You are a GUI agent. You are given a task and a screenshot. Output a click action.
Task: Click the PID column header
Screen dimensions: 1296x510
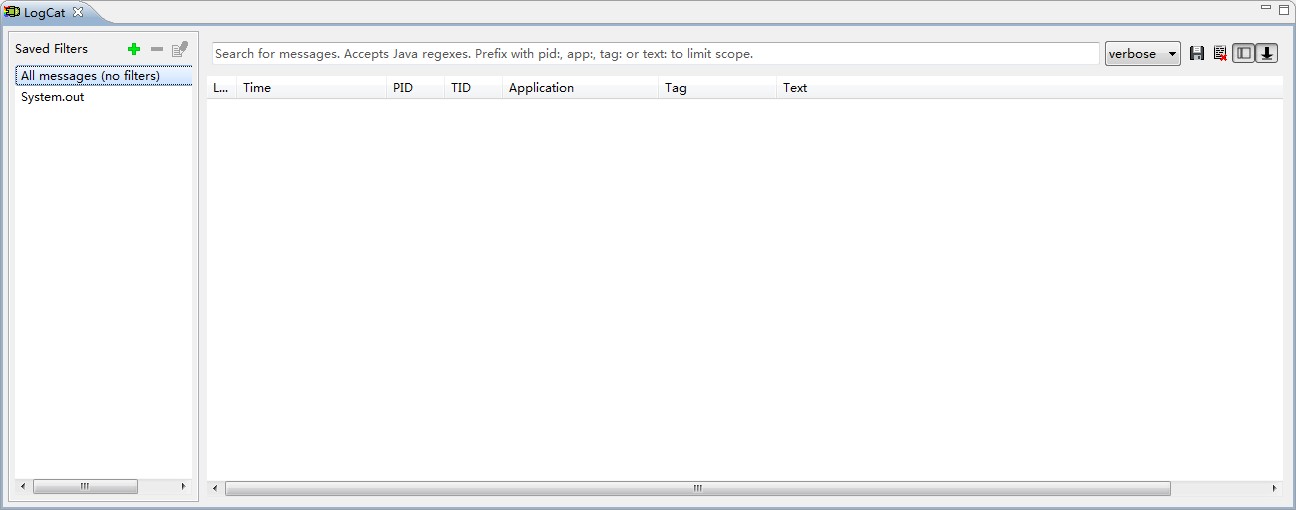click(415, 88)
